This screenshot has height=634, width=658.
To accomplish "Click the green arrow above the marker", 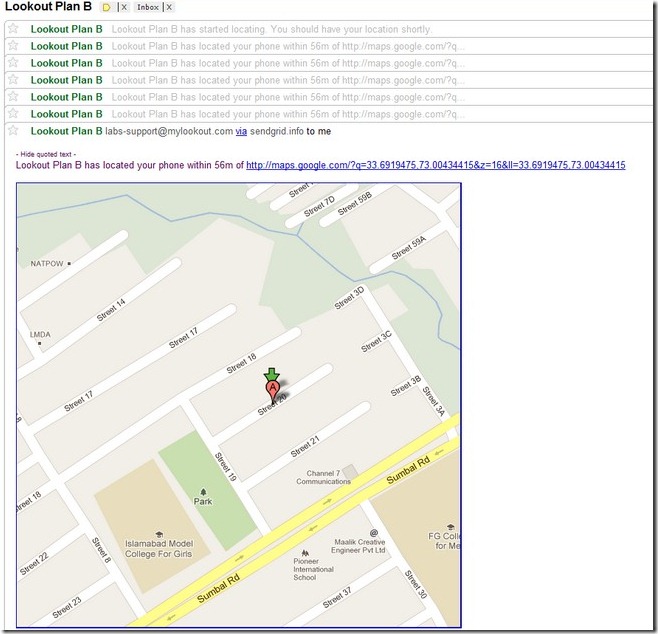I will point(272,374).
